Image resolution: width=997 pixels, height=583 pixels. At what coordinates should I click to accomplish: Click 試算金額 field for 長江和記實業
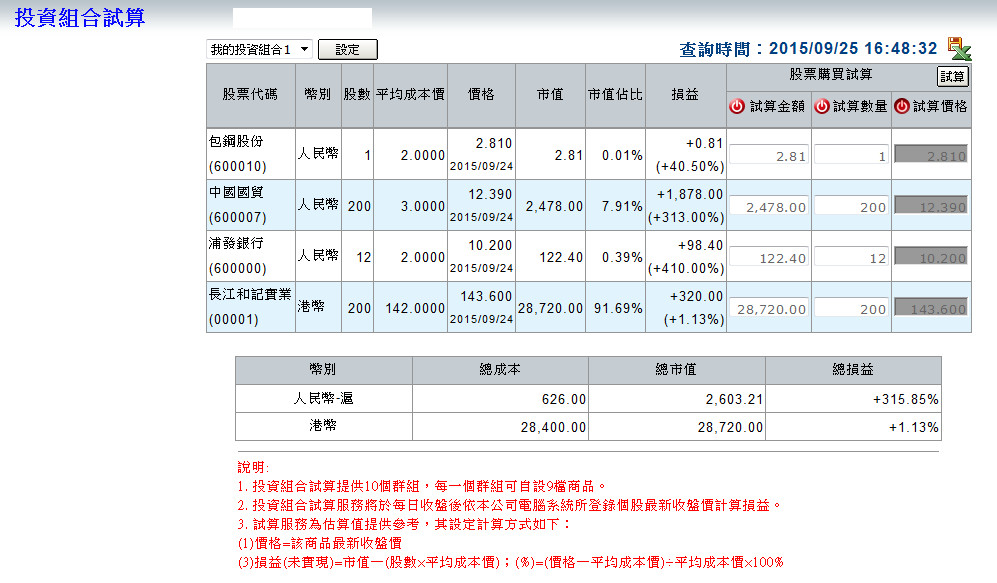coord(768,309)
